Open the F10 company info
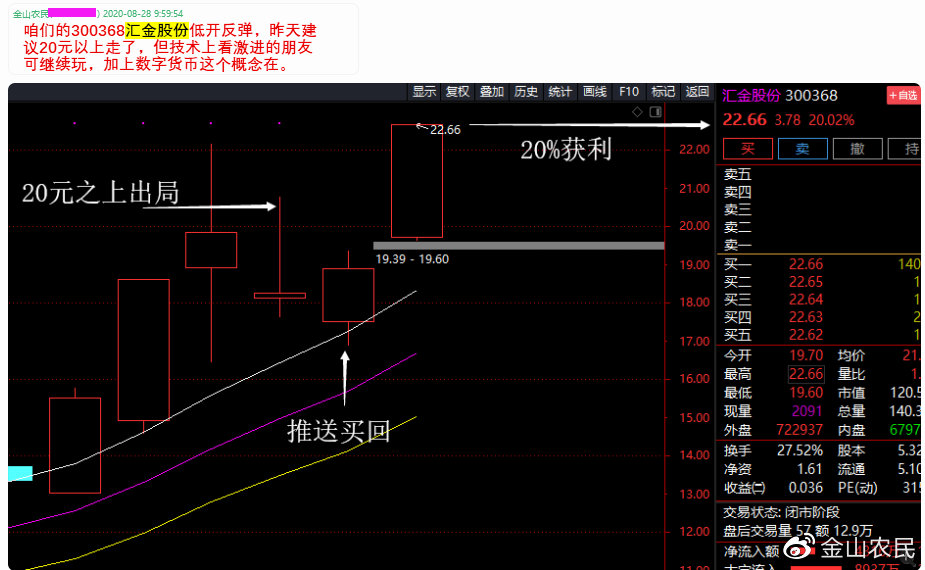 pos(629,92)
